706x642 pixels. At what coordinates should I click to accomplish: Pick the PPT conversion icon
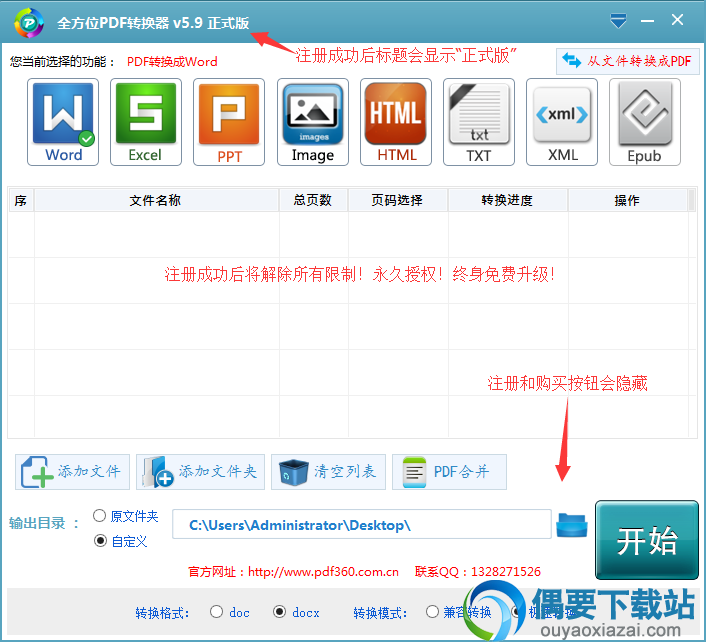click(x=229, y=122)
